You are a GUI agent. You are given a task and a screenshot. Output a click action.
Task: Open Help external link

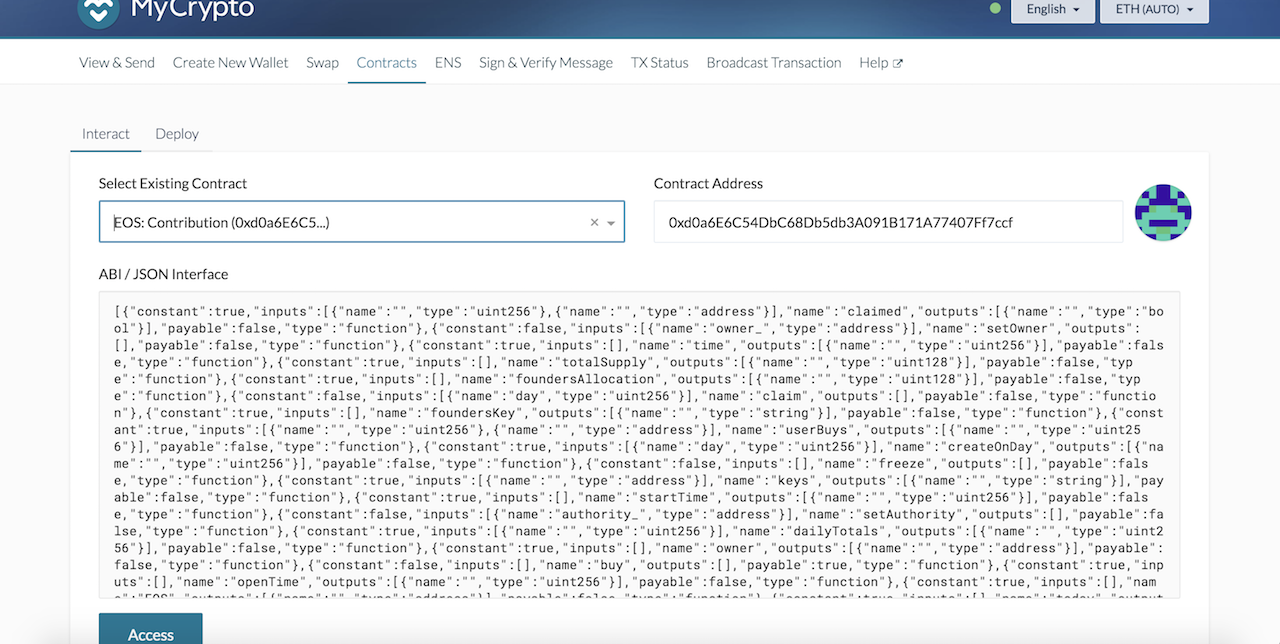click(x=880, y=62)
